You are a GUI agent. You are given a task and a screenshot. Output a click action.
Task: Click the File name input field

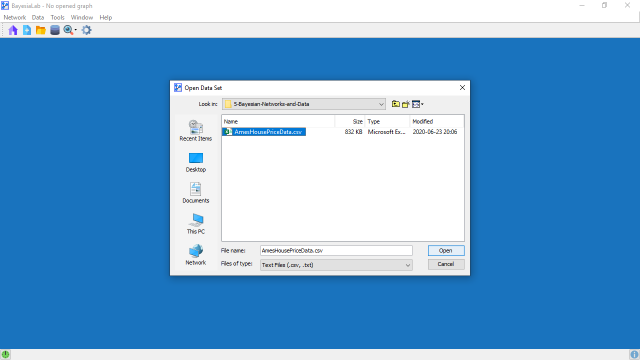pyautogui.click(x=336, y=251)
